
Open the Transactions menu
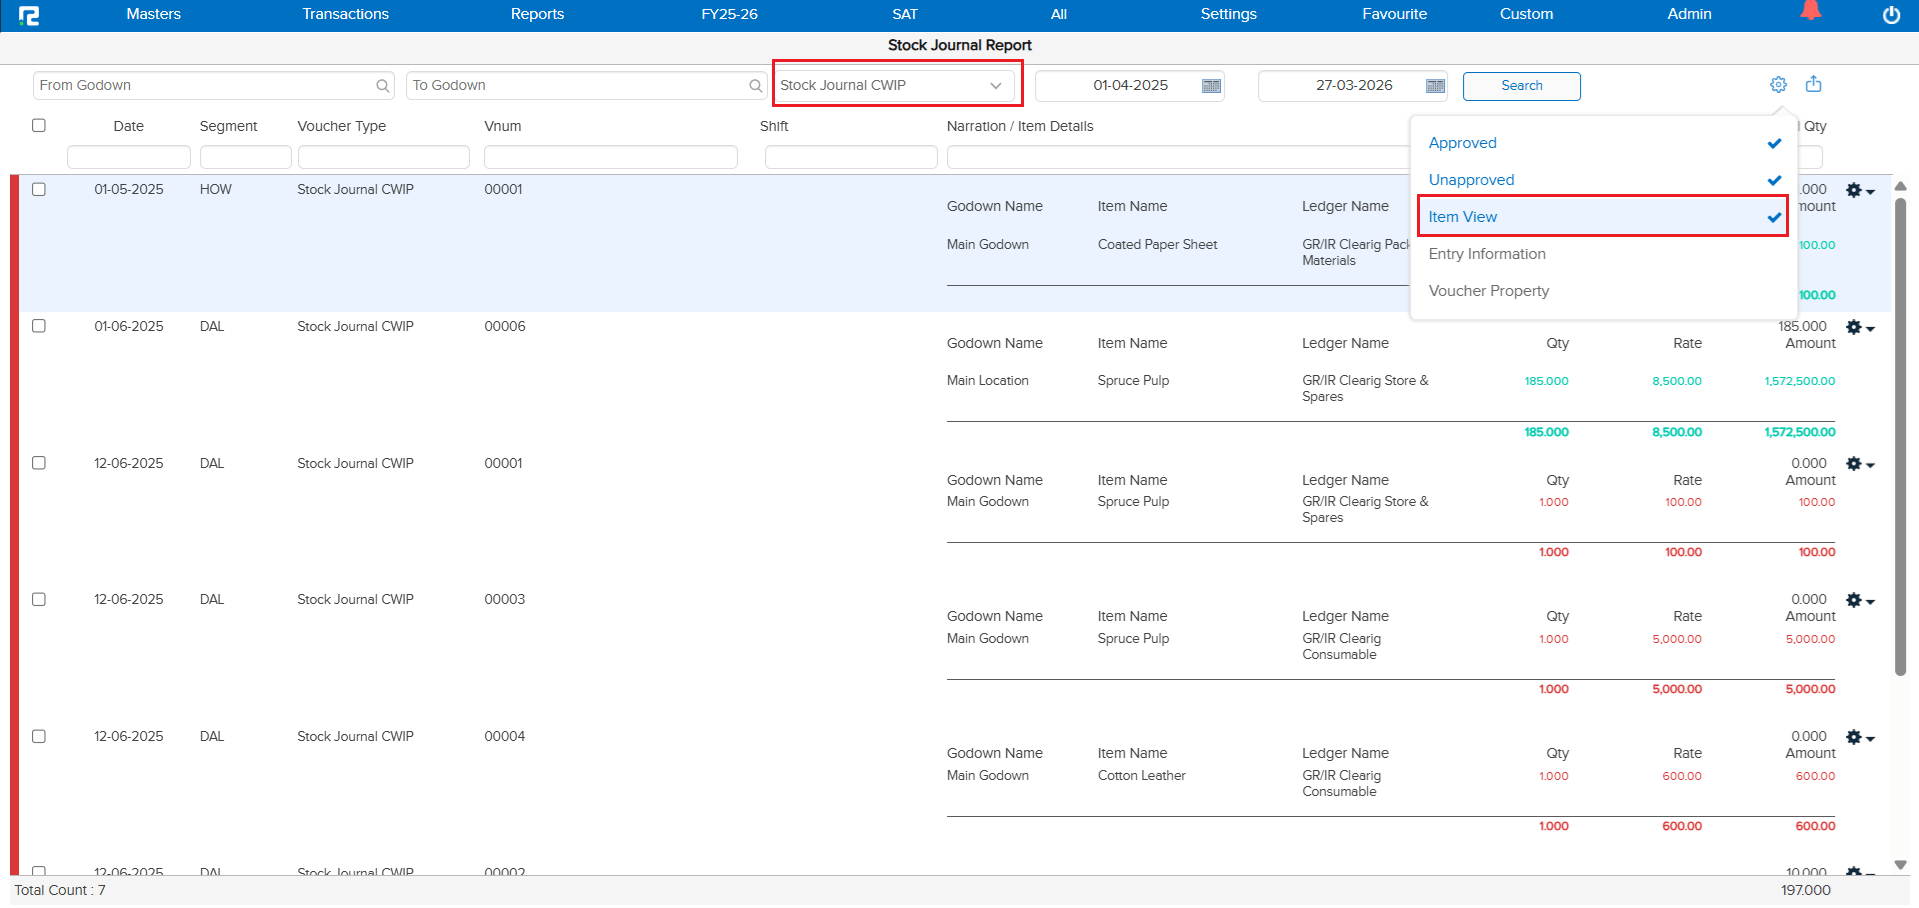click(x=345, y=14)
